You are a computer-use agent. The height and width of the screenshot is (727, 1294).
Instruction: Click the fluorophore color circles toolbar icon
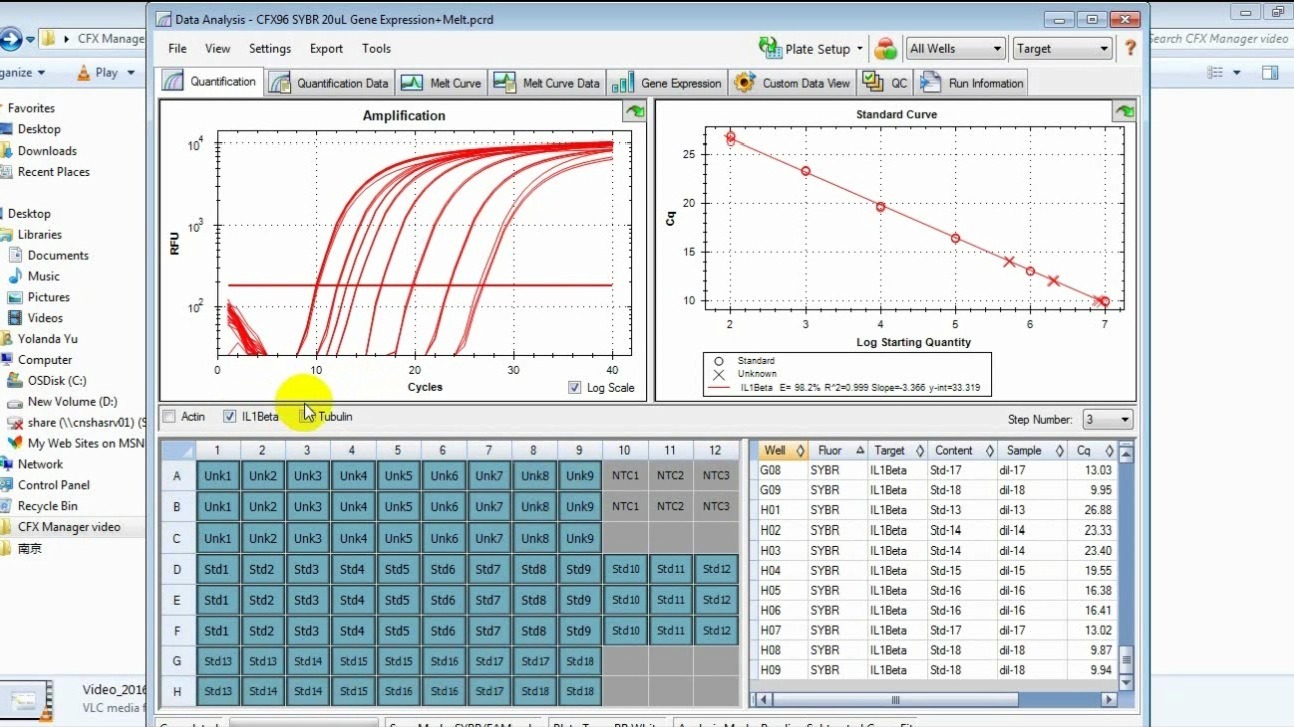tap(885, 48)
